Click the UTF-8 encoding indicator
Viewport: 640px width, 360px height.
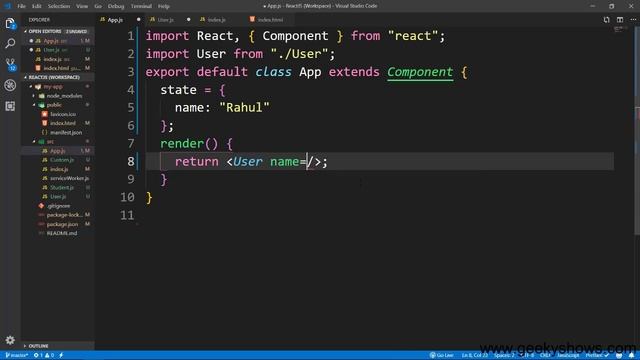[x=528, y=355]
